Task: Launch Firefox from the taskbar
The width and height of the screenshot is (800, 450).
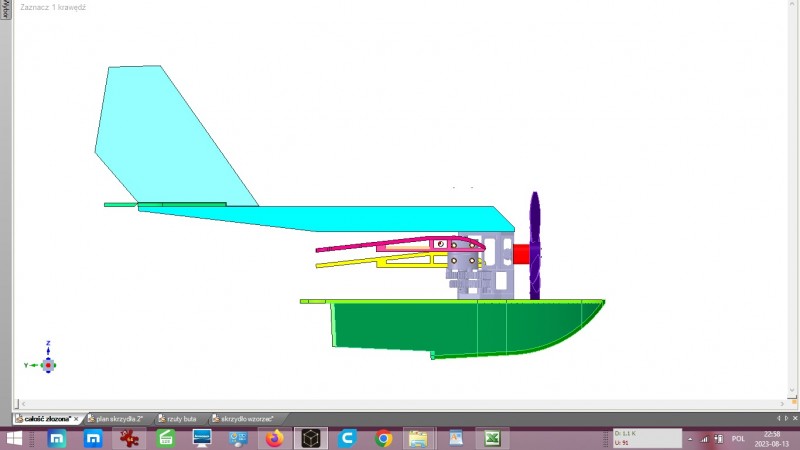Action: (x=274, y=439)
